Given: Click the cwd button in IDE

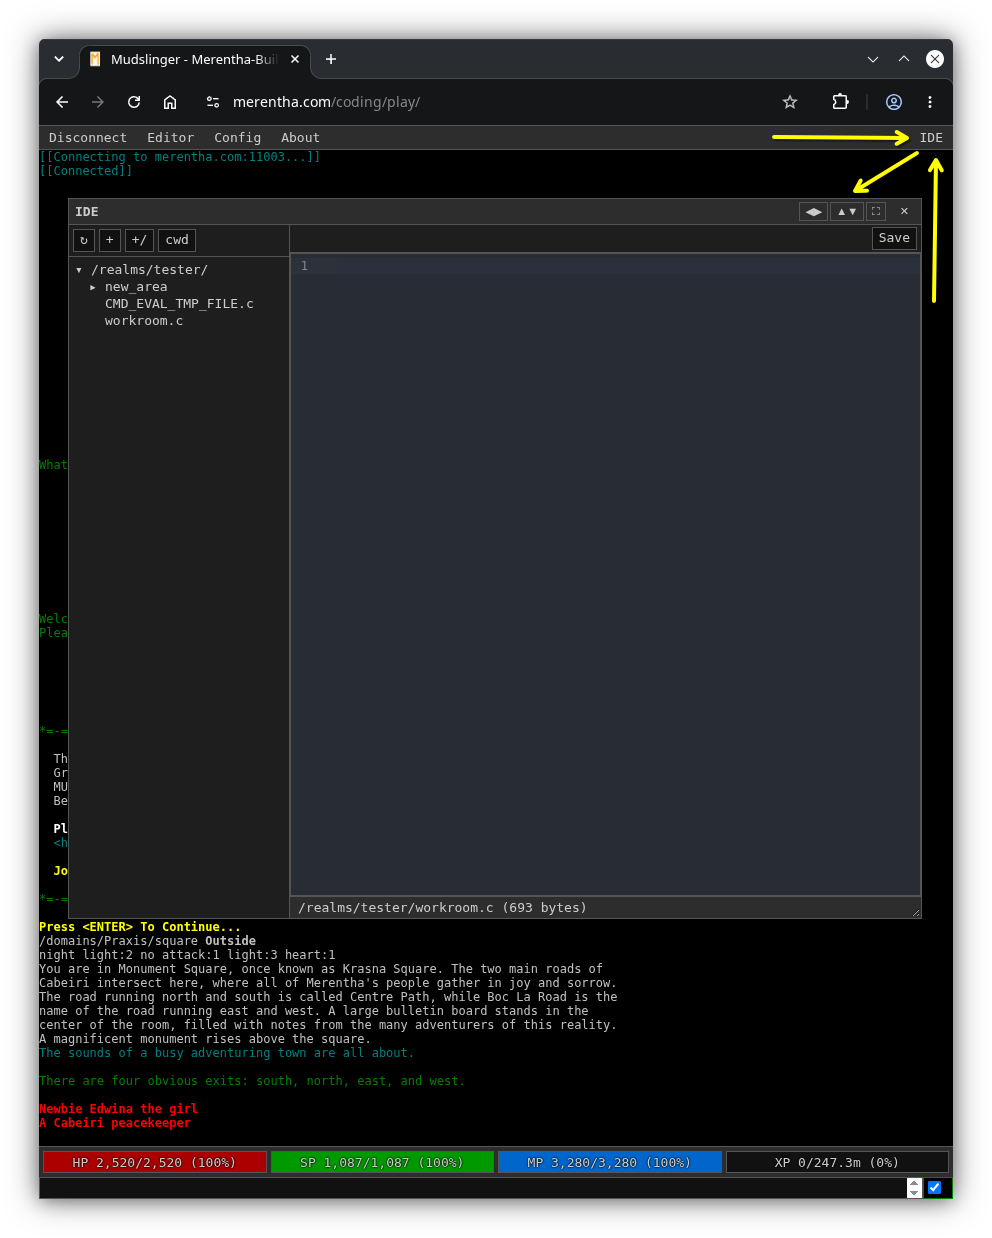Looking at the screenshot, I should (x=177, y=240).
